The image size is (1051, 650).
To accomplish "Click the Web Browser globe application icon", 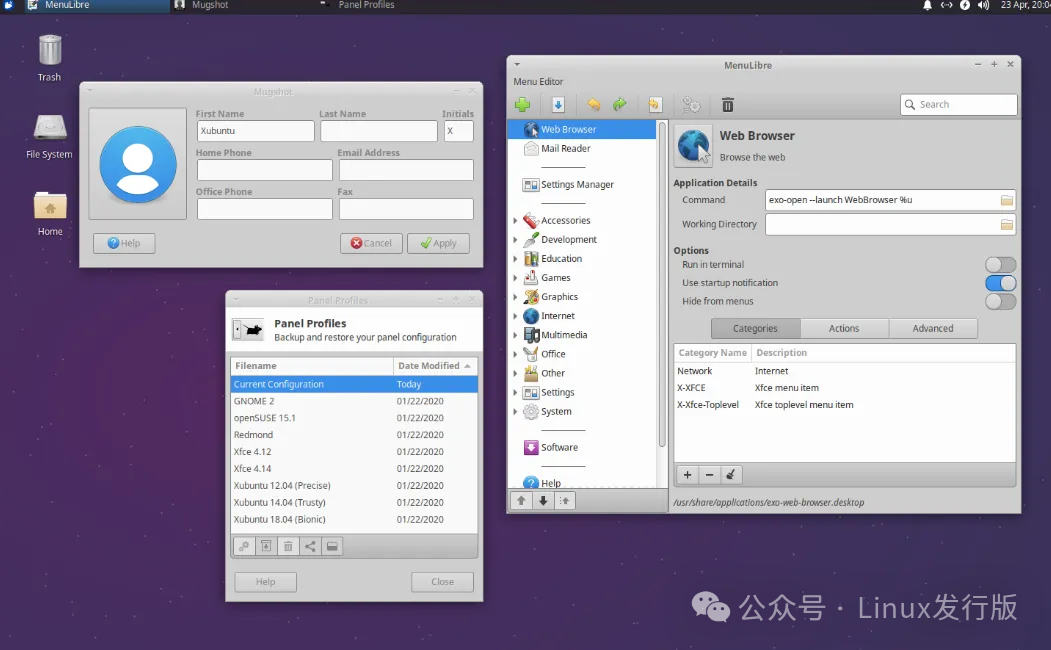I will pyautogui.click(x=693, y=146).
